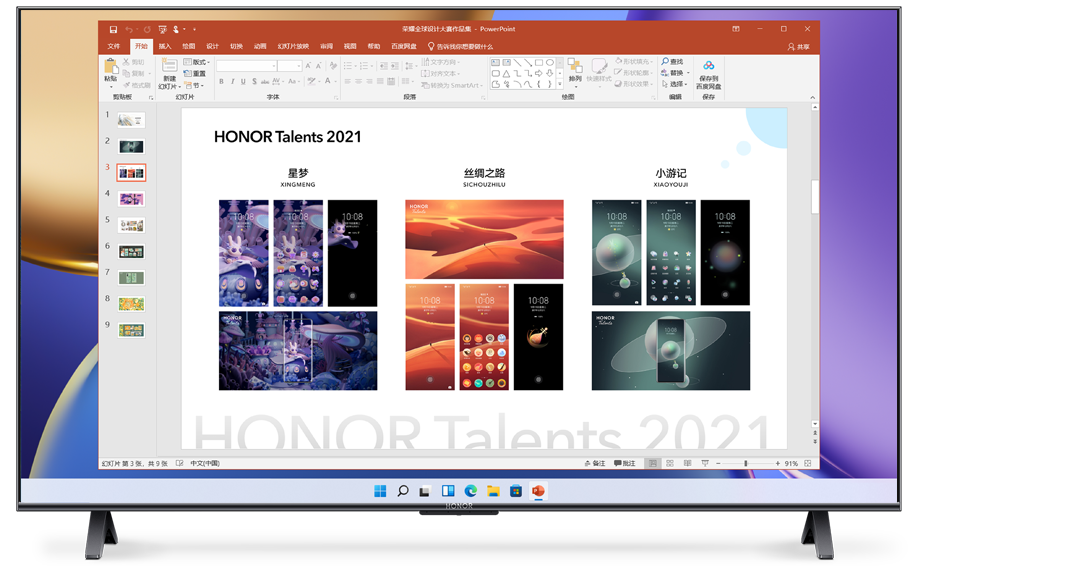Toggle text shadow formatting
This screenshot has height=581, width=1069.
[x=254, y=81]
